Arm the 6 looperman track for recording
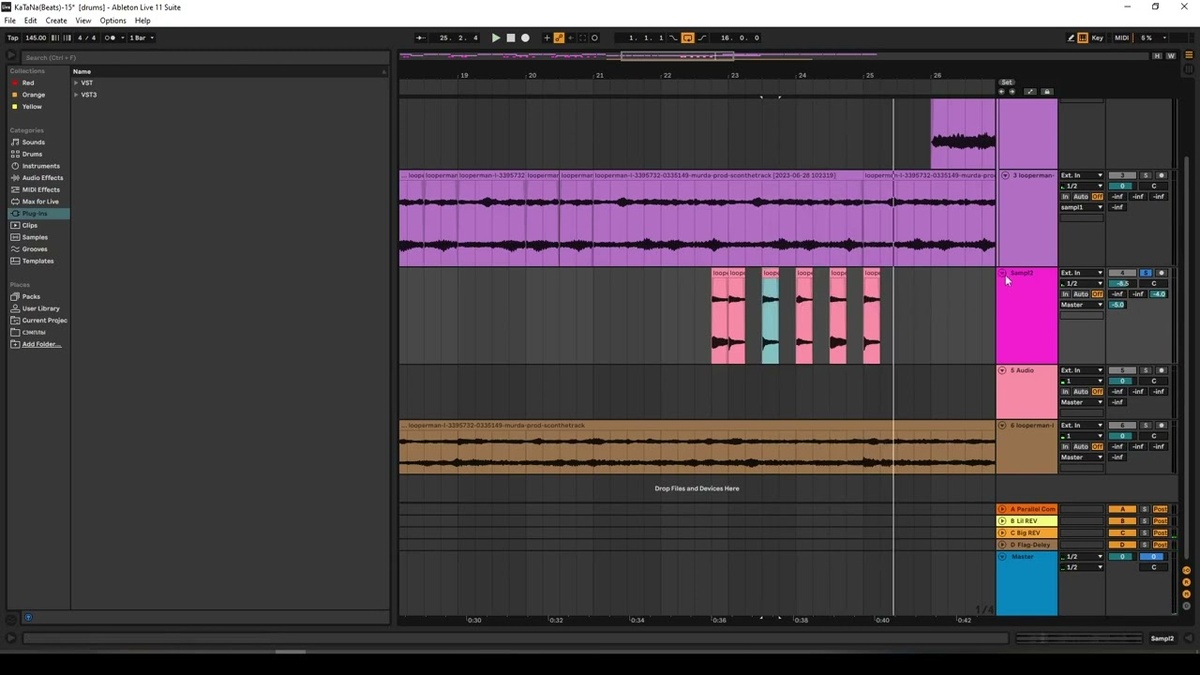Screen dimensions: 1200x675 click(1160, 426)
